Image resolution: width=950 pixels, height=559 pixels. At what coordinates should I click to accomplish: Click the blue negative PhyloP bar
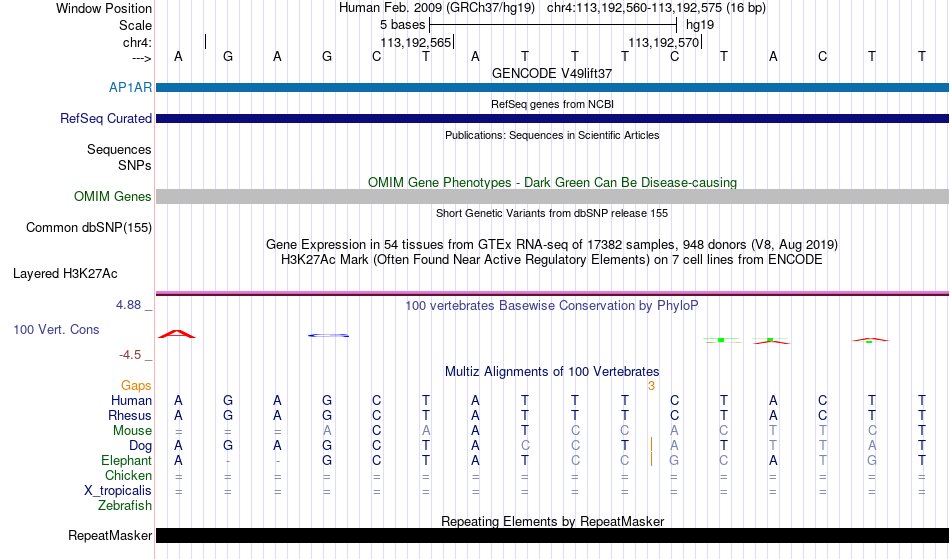point(328,336)
